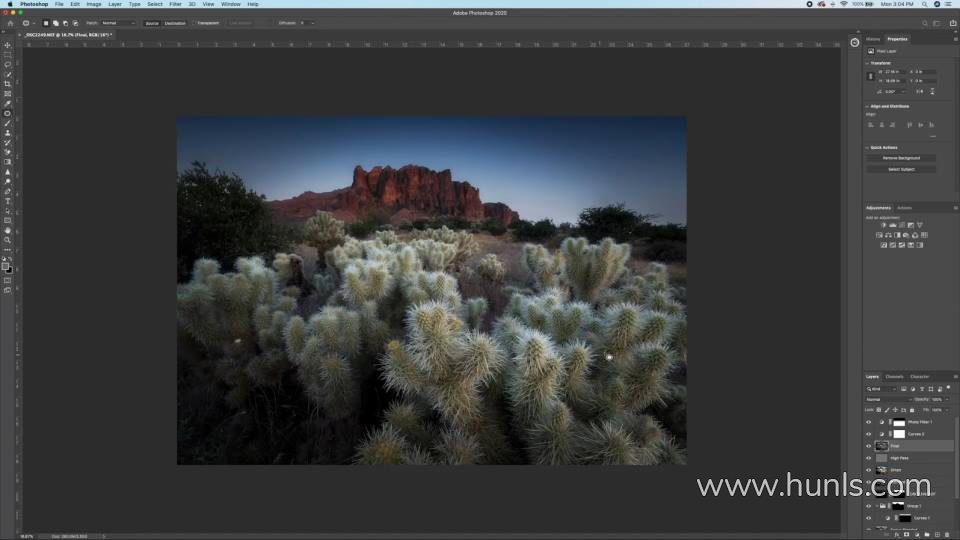Open the Patch mode Normal dropdown

pyautogui.click(x=118, y=23)
